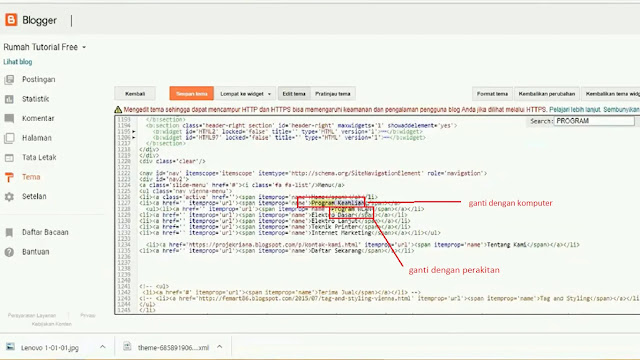Viewport: 640px width, 360px height.
Task: Click the Tentang Kami text in code
Action: coord(507,245)
